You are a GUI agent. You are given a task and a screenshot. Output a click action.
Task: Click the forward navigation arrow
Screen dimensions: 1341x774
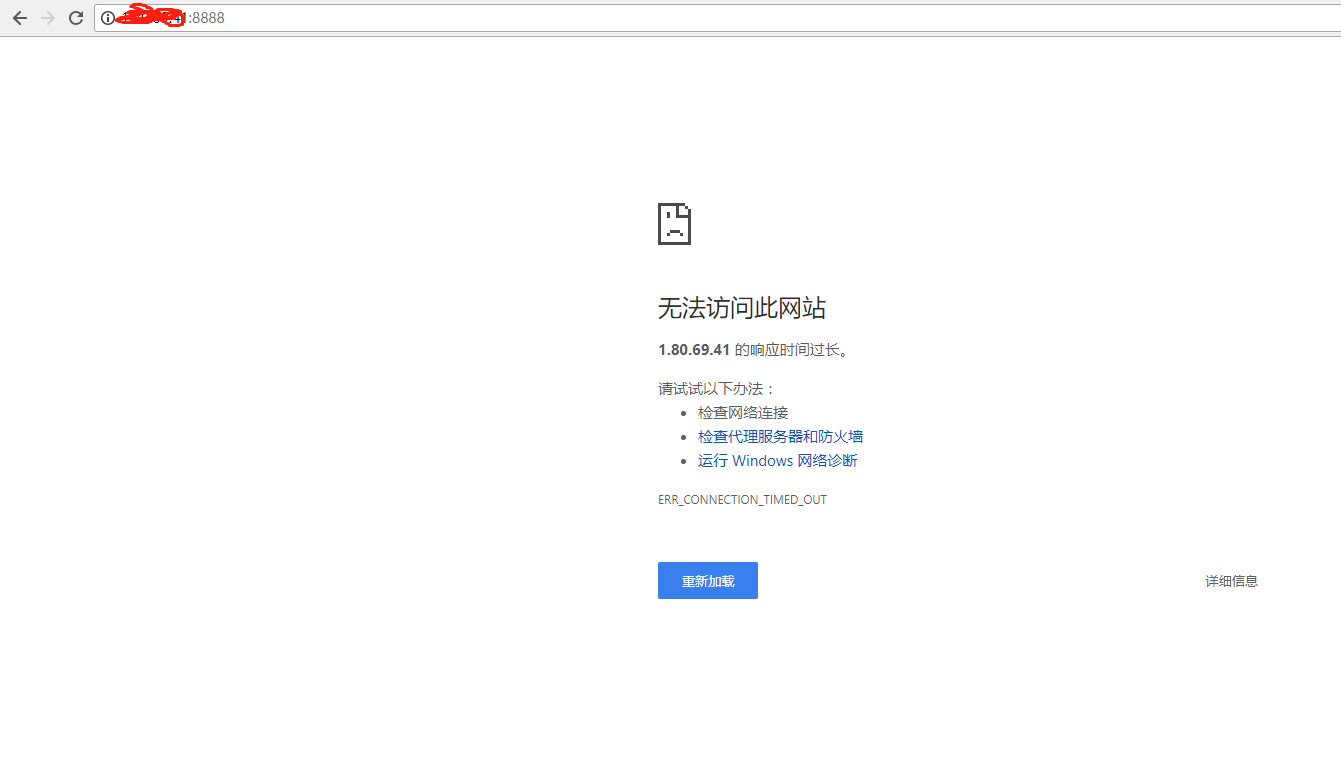tap(48, 18)
